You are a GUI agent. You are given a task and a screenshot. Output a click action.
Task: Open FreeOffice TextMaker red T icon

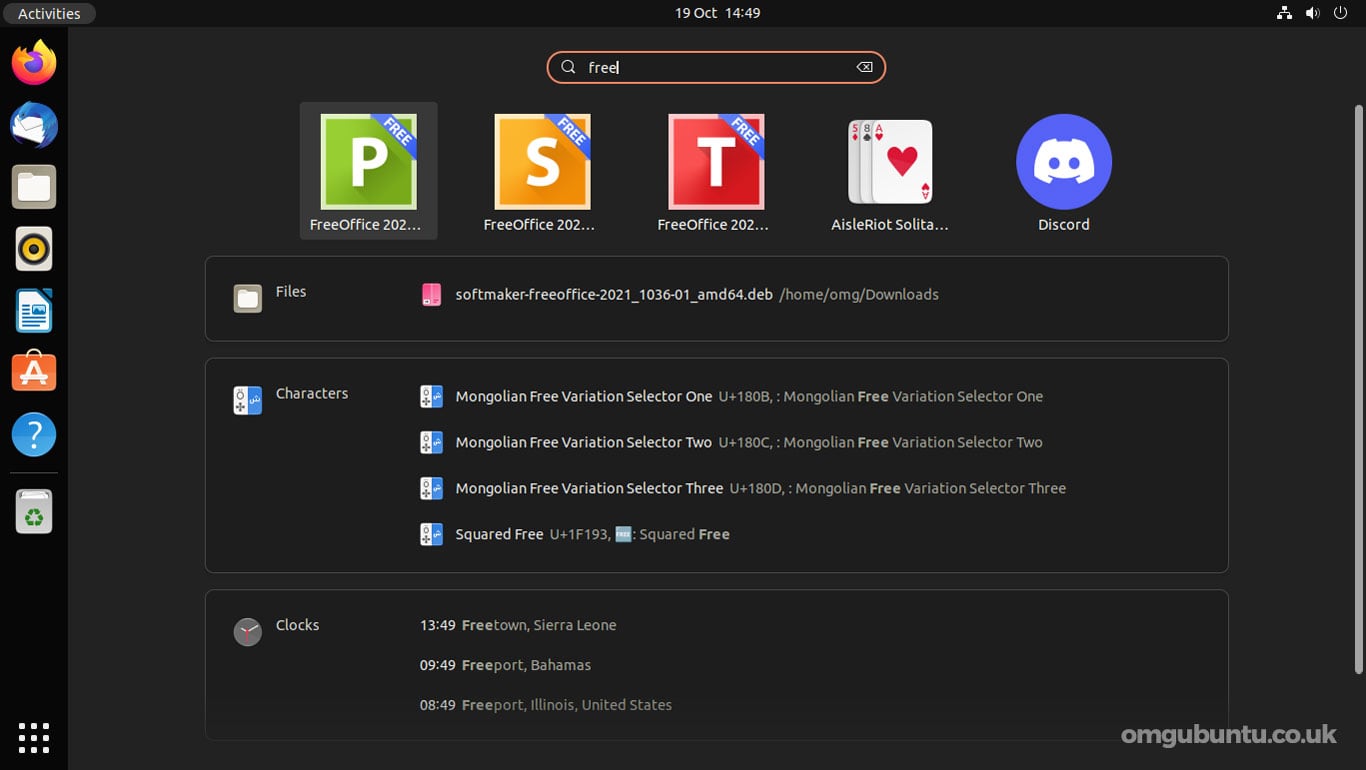click(x=716, y=171)
